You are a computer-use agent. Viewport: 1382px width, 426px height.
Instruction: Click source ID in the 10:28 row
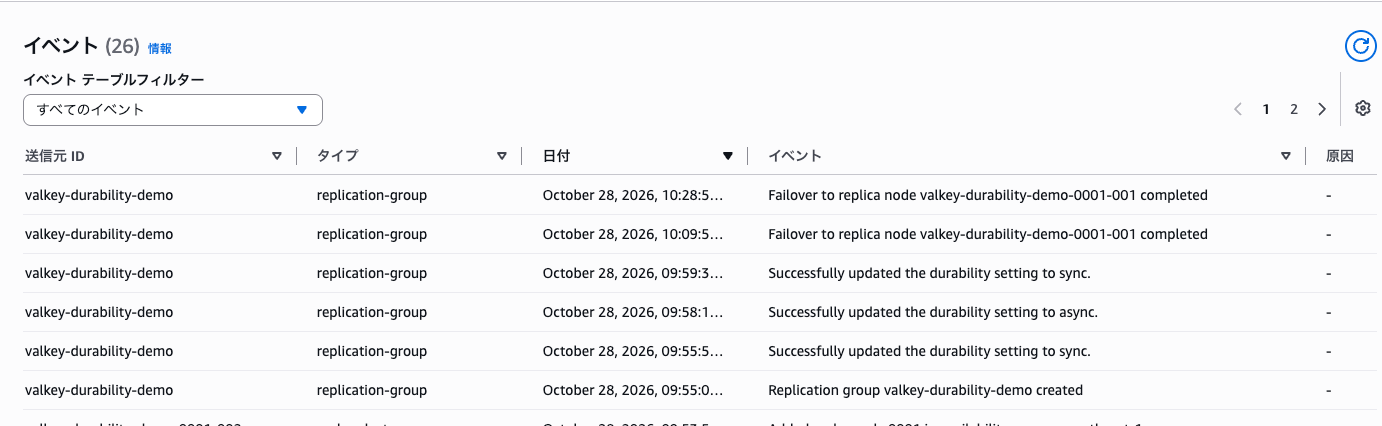click(99, 195)
